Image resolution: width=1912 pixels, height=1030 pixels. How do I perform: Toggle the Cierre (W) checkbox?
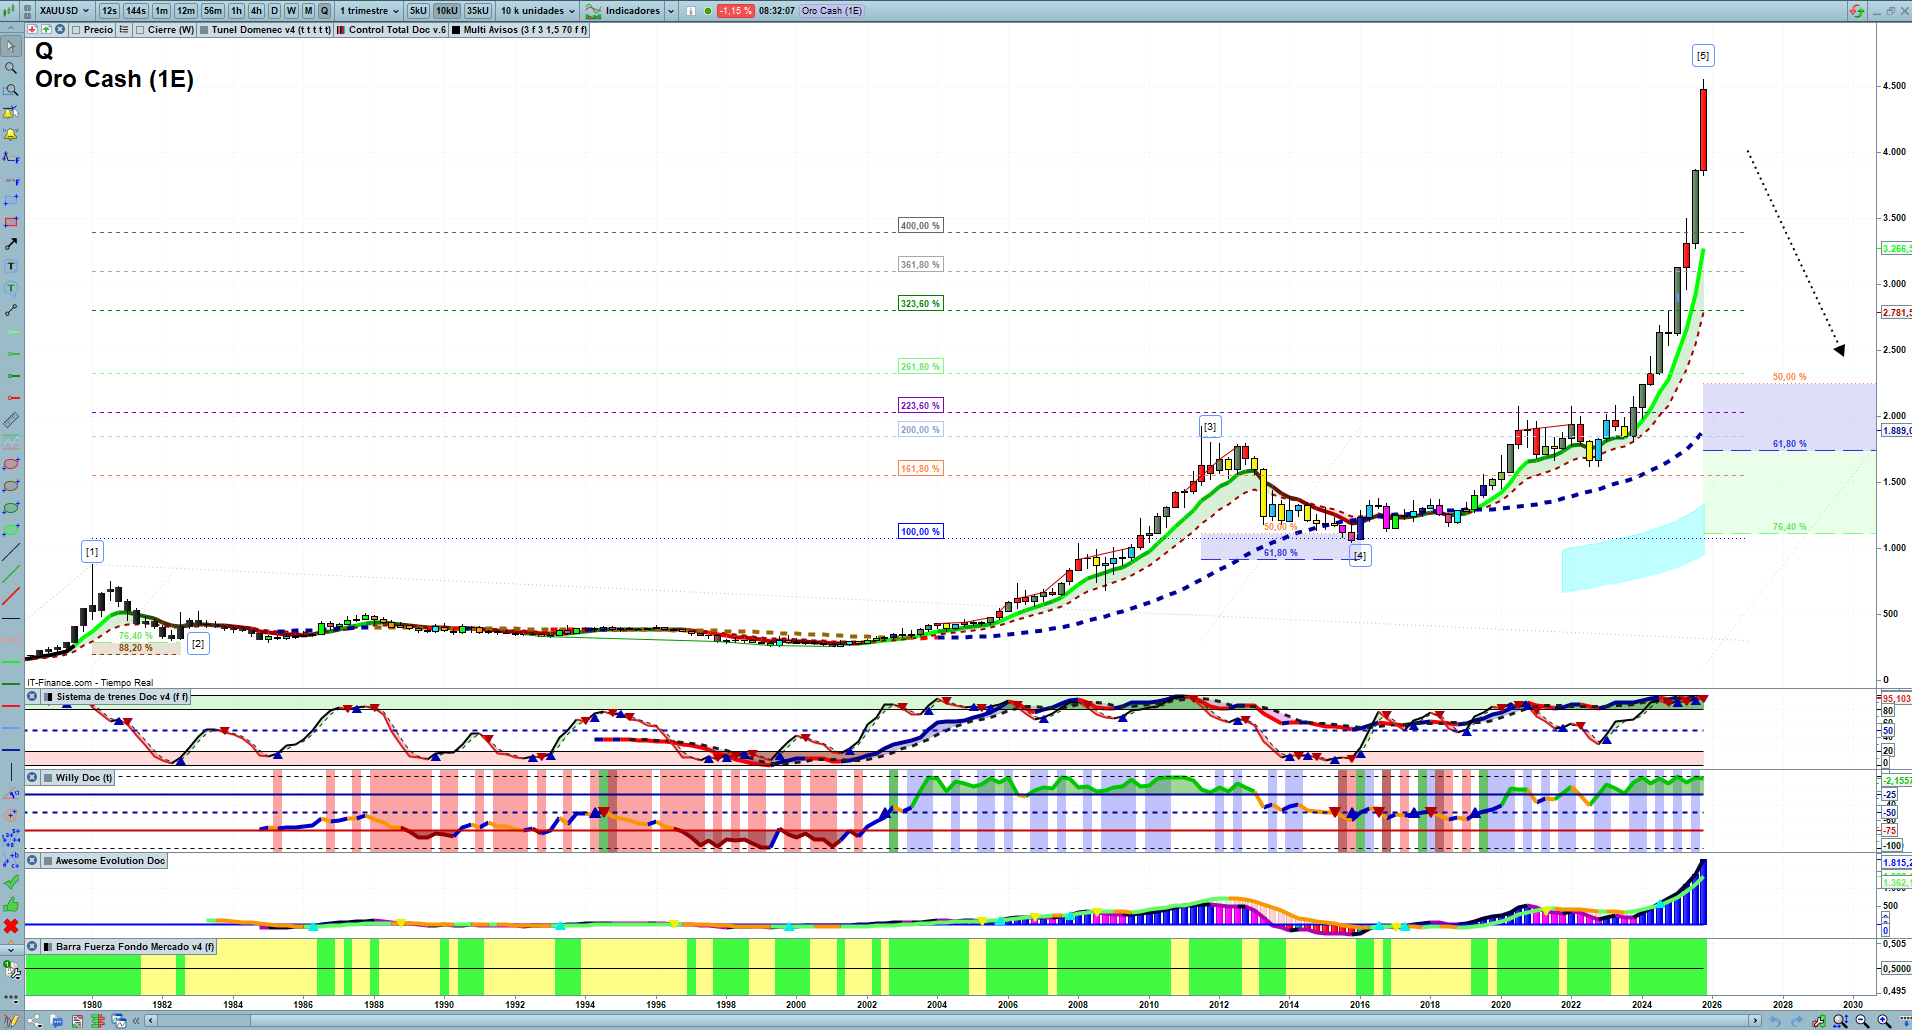tap(141, 30)
